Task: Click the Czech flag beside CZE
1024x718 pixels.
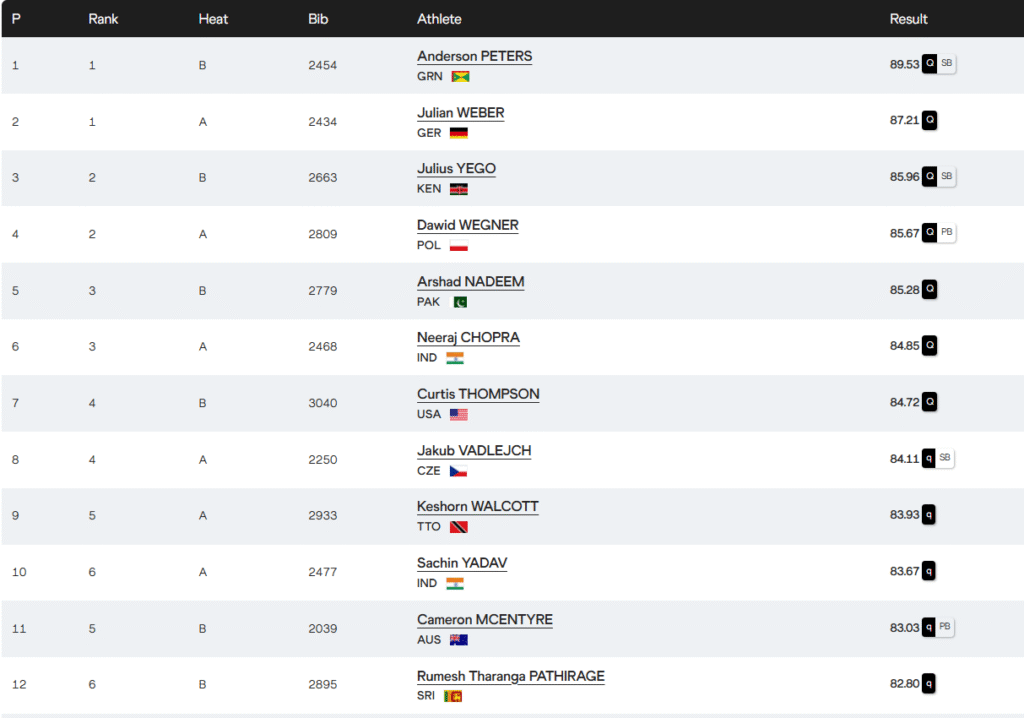Action: pos(459,471)
